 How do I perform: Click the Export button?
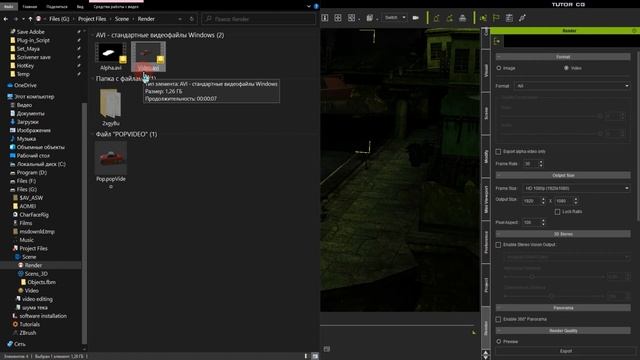point(566,351)
